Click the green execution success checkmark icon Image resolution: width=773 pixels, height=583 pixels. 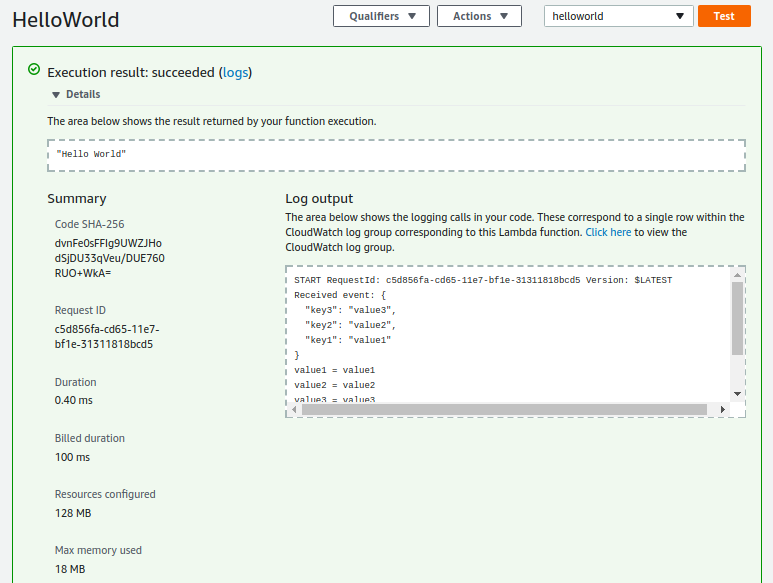[x=34, y=71]
